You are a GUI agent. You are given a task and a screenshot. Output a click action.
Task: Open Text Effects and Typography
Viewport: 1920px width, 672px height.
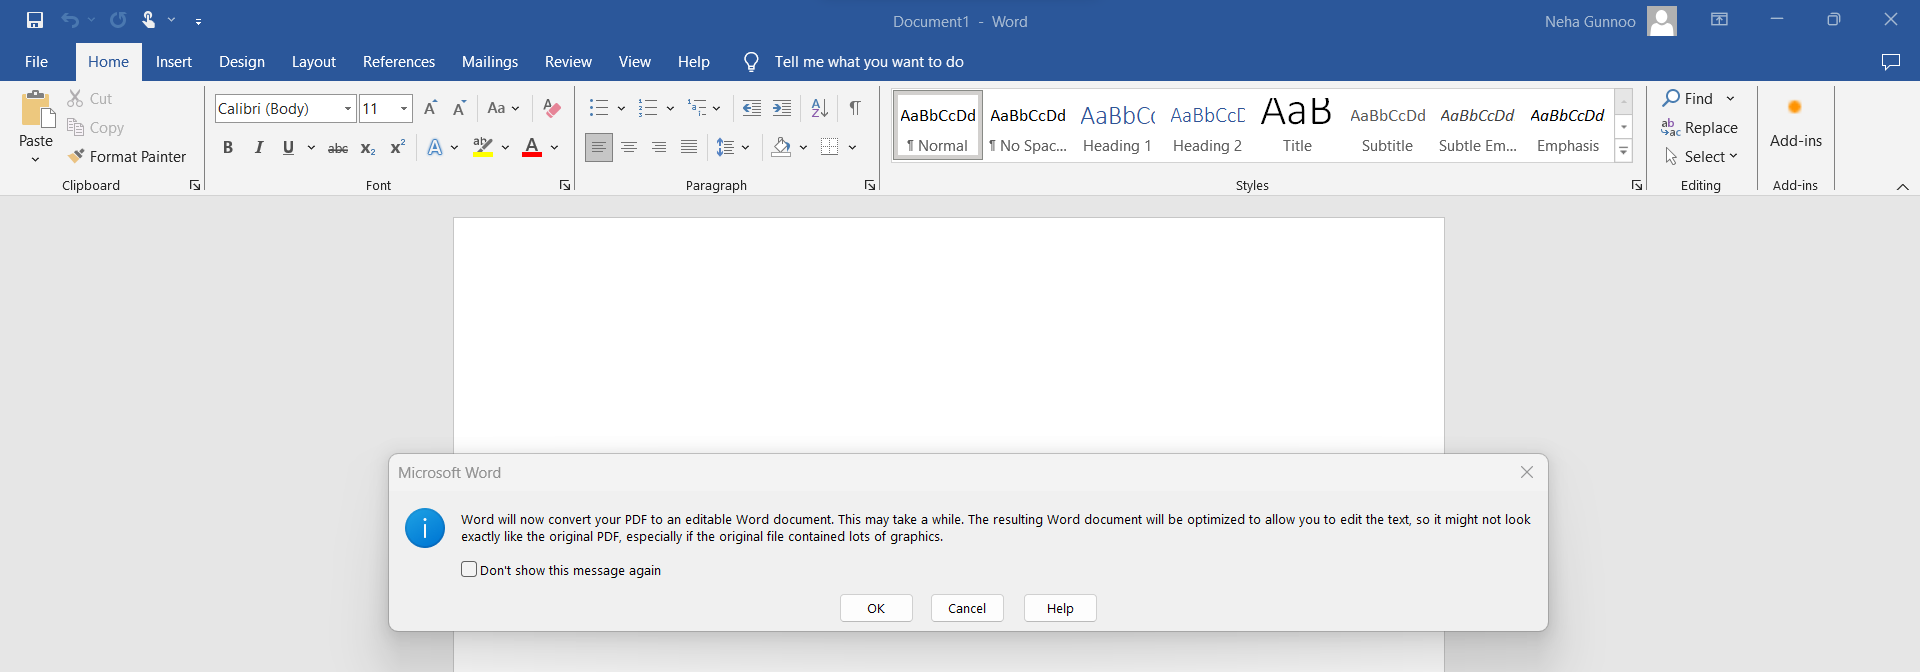pyautogui.click(x=435, y=148)
